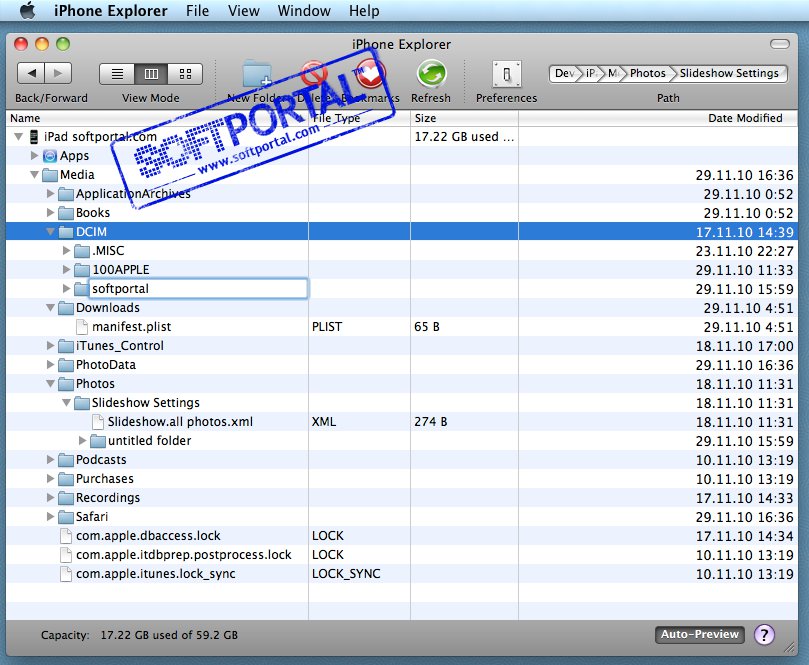The width and height of the screenshot is (809, 665).
Task: Expand the iTunes_Control folder
Action: [50, 346]
